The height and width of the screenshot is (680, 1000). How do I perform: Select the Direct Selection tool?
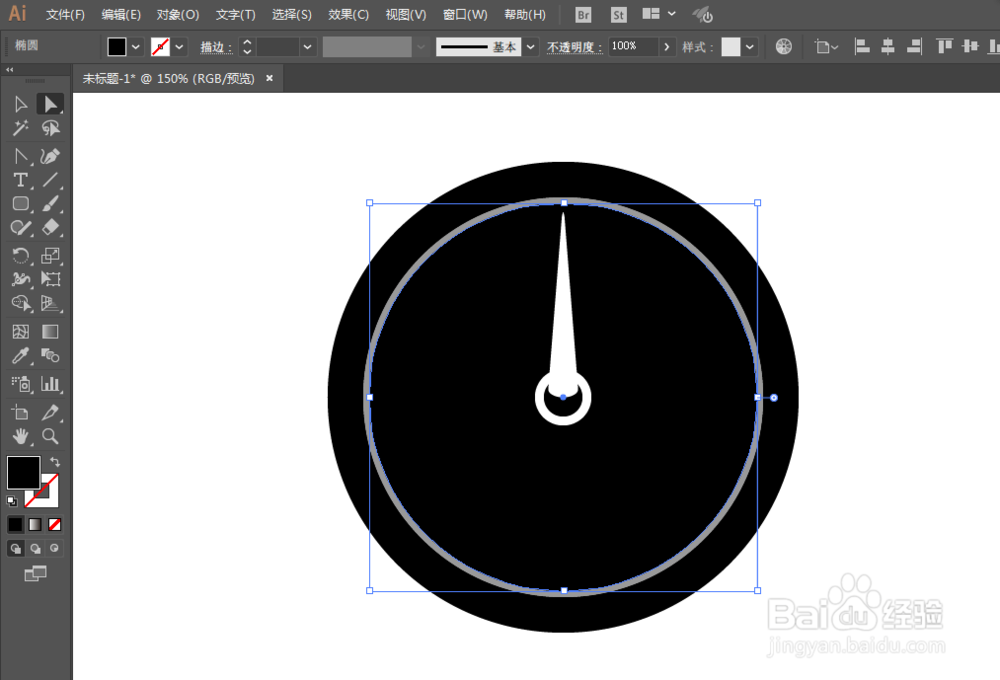50,104
